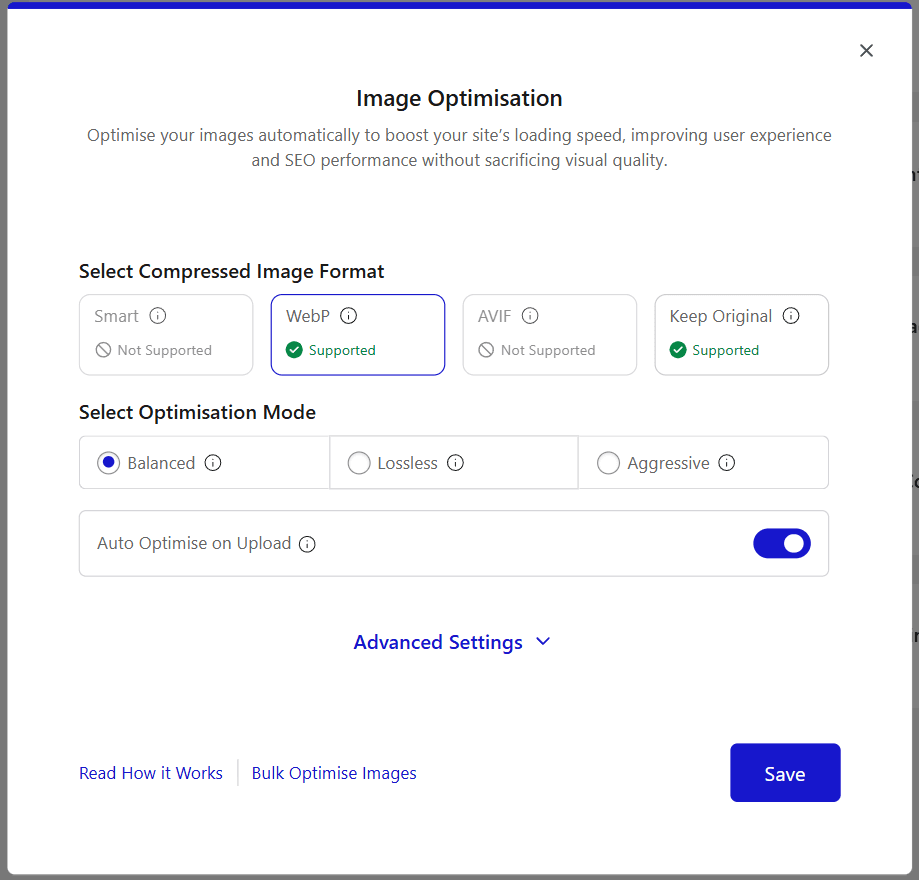919x880 pixels.
Task: Select the WebP compressed image format card
Action: 357,335
